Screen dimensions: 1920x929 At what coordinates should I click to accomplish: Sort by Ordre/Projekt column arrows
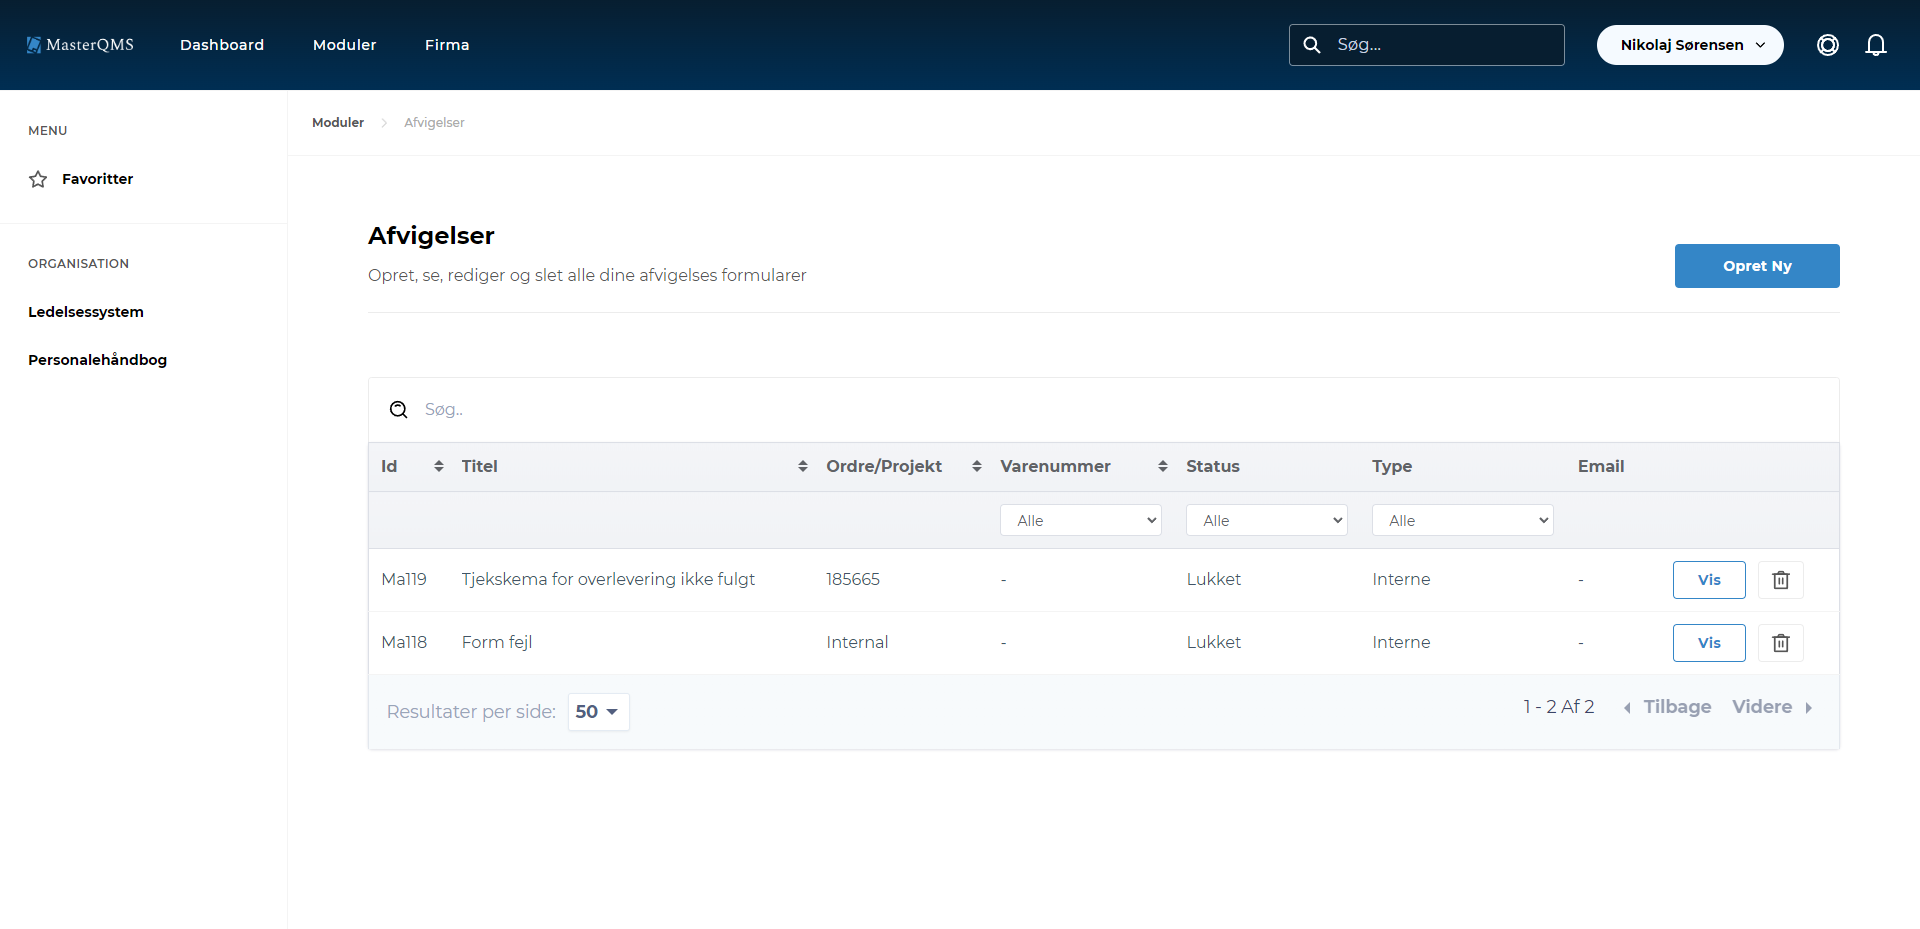[976, 466]
